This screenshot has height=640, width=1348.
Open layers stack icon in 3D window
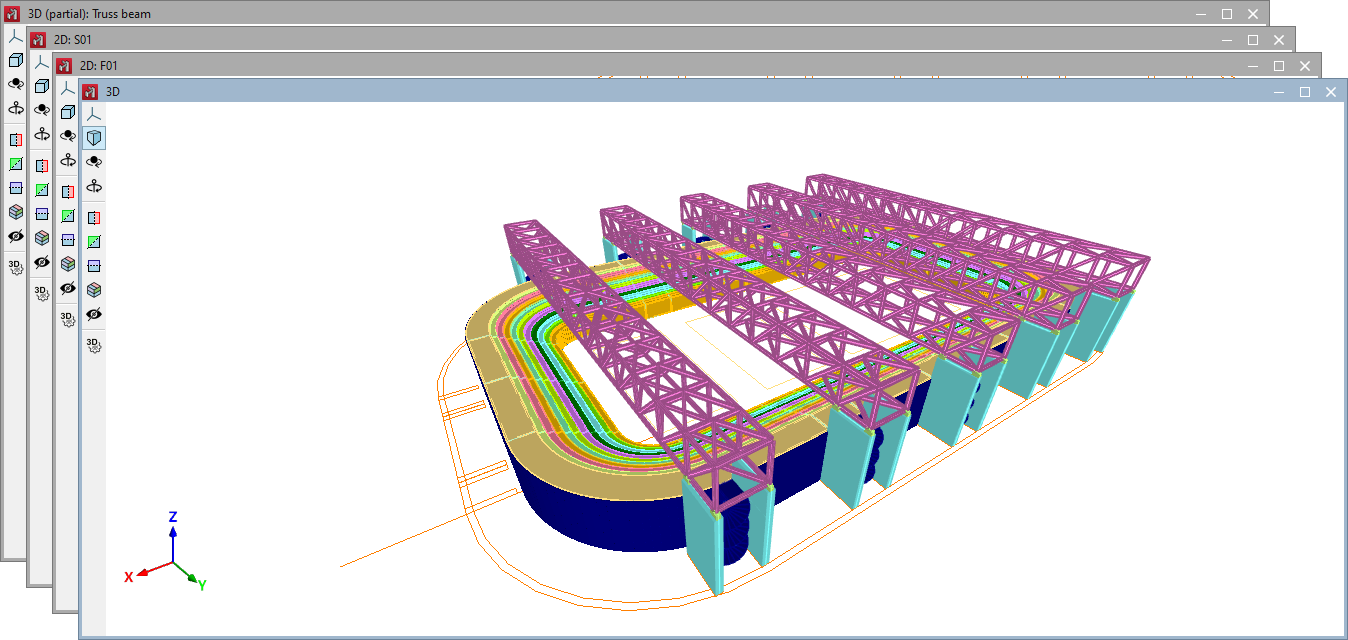coord(94,290)
